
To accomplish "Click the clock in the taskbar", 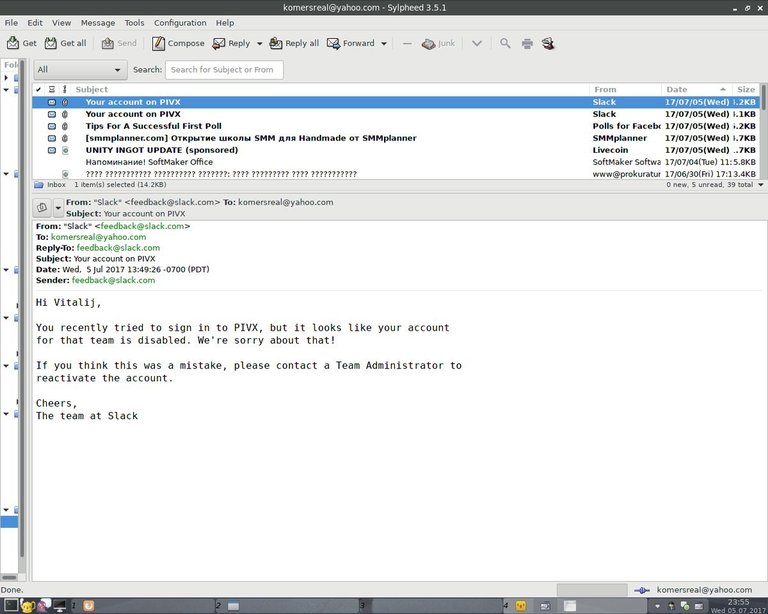I will [739, 606].
